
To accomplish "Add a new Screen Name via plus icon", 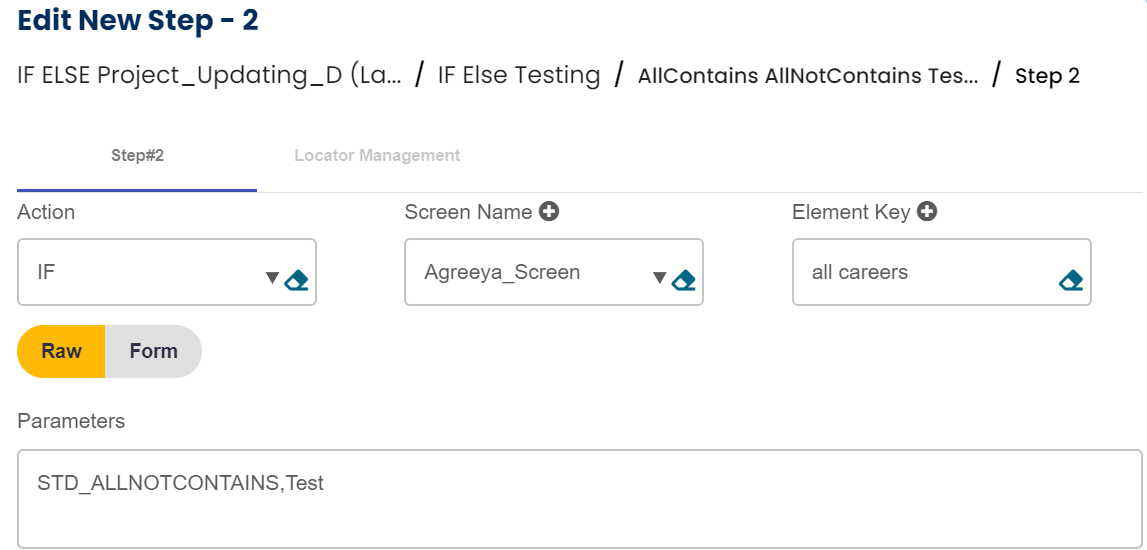I will click(x=548, y=212).
